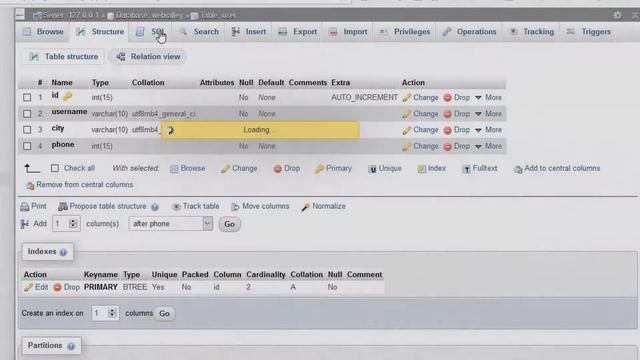Open Propose table structure help icon

[155, 207]
